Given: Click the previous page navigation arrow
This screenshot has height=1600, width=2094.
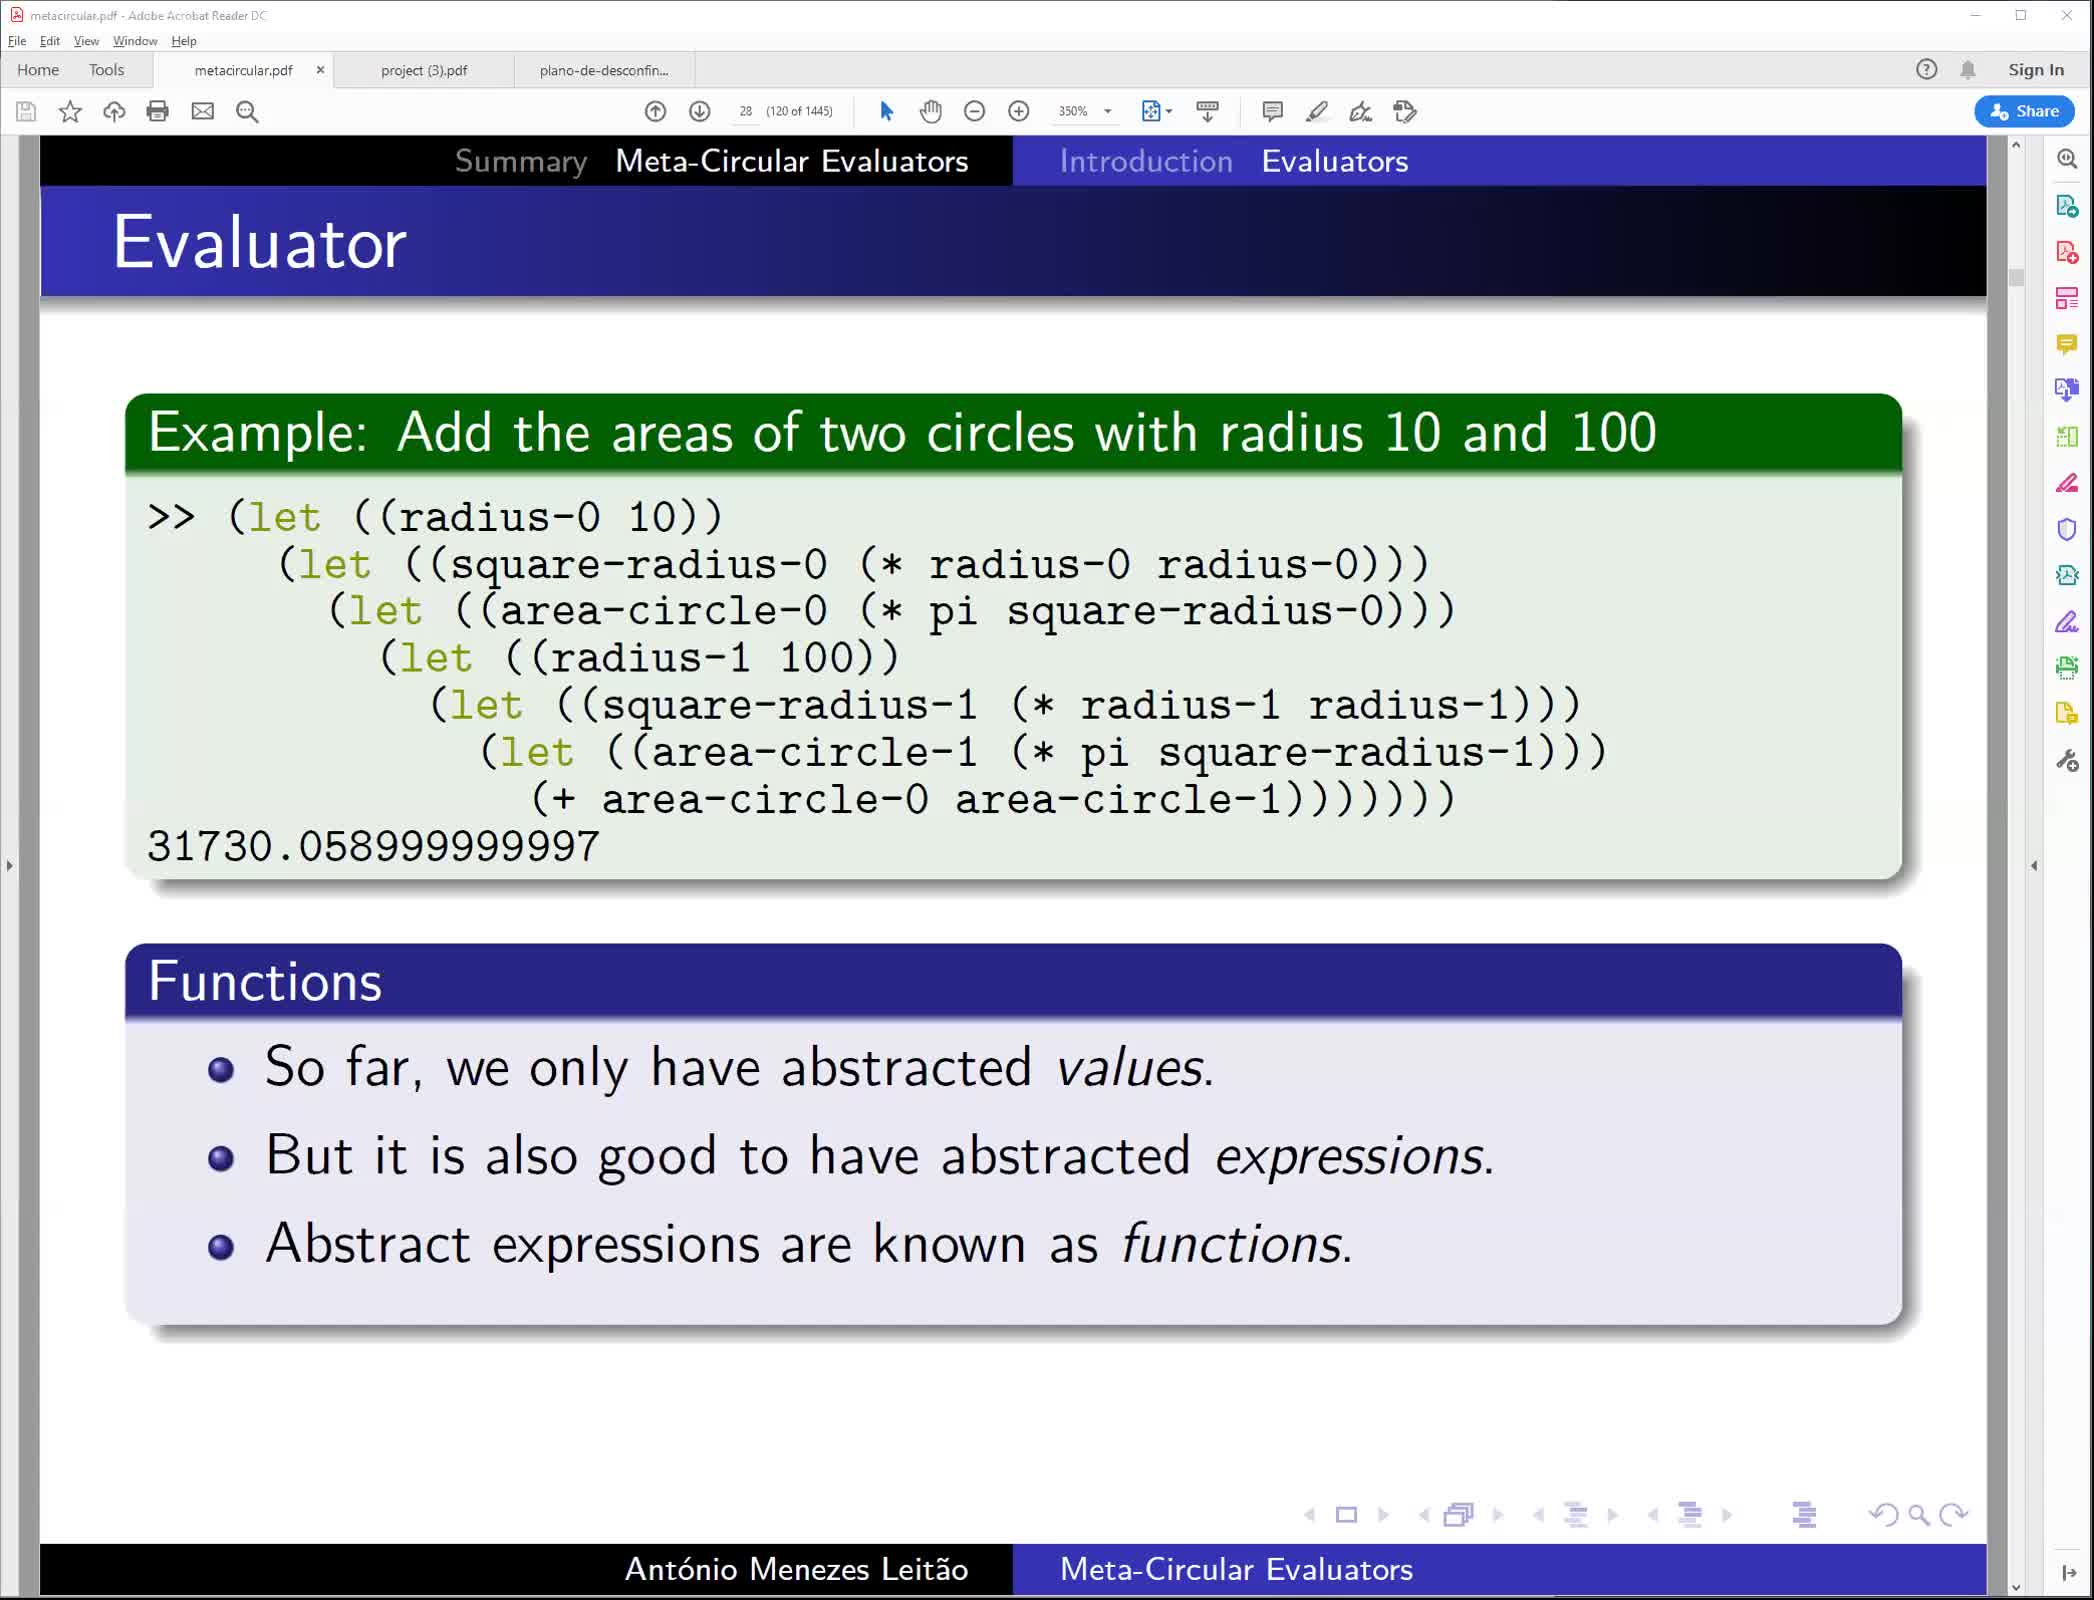Looking at the screenshot, I should 655,111.
